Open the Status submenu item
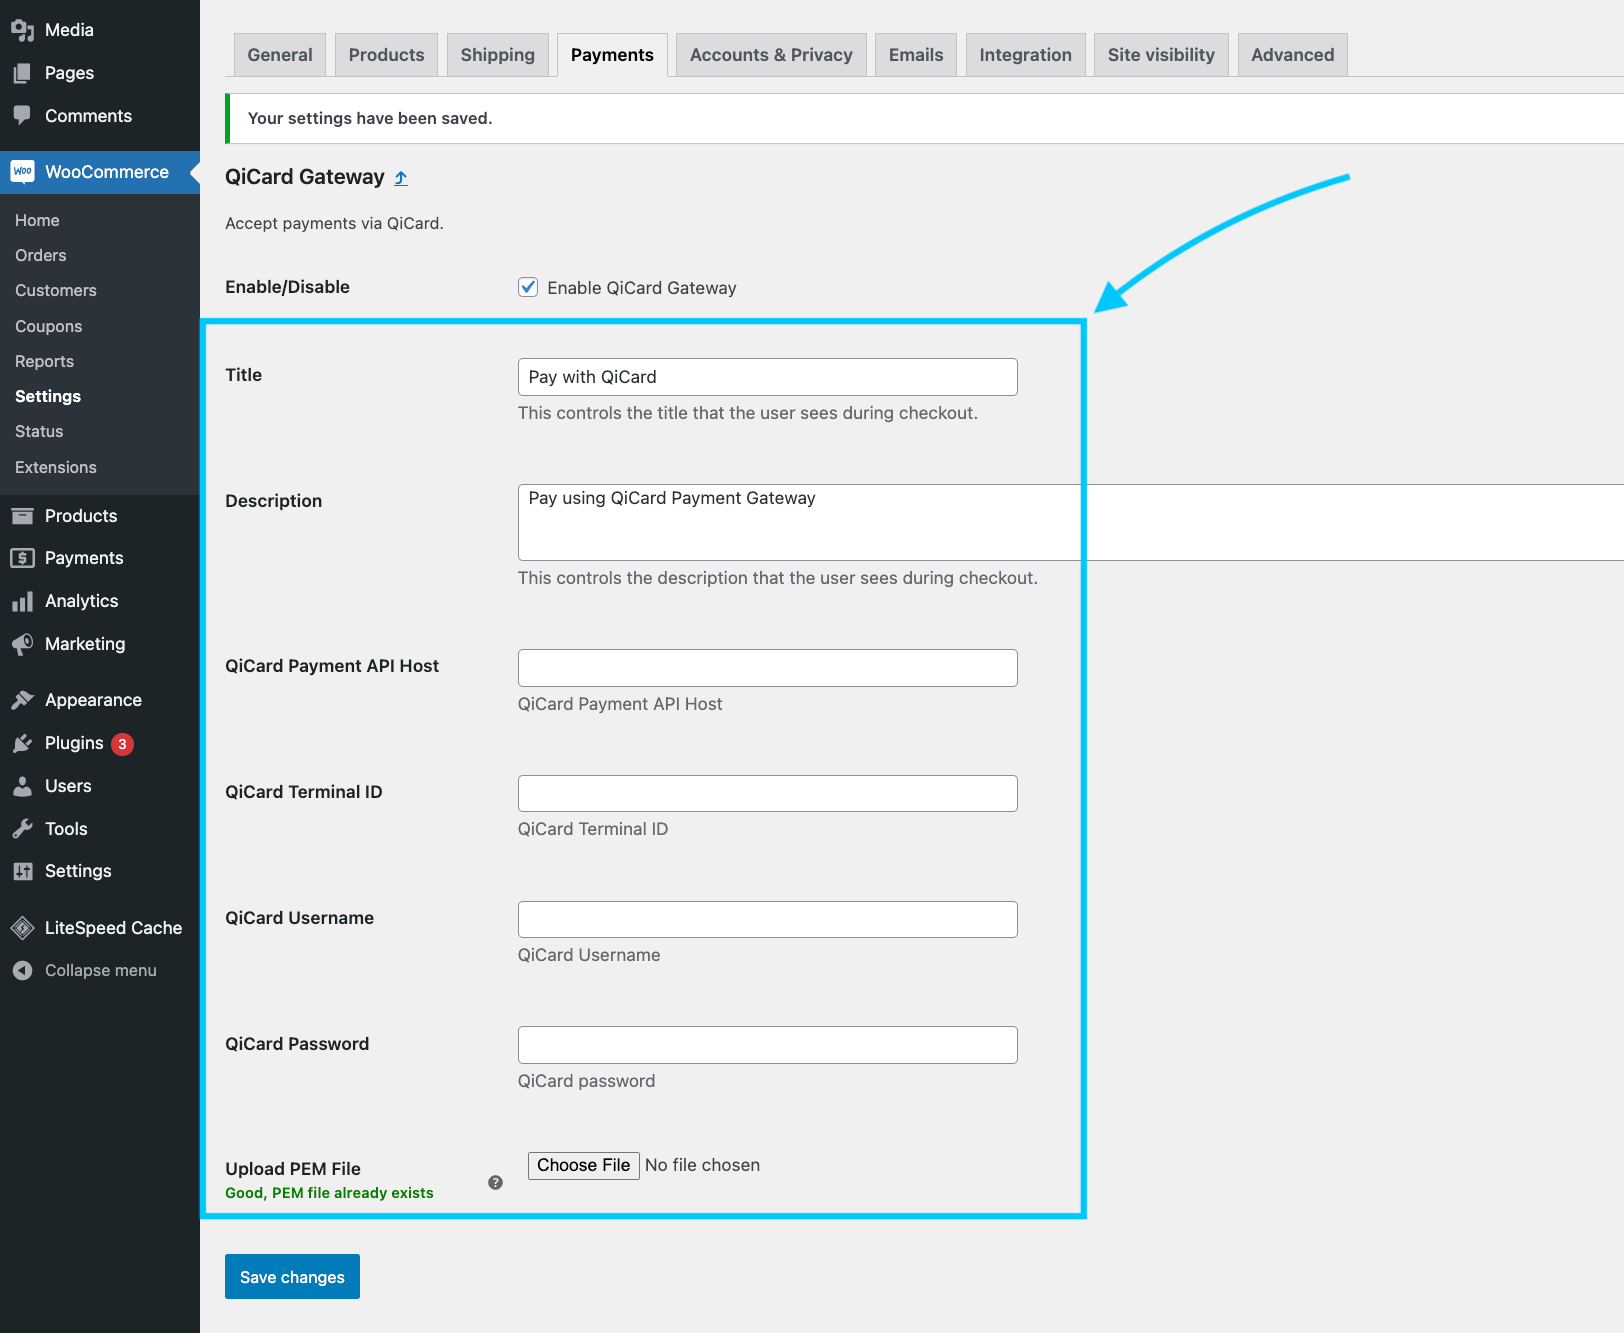The image size is (1624, 1333). [x=39, y=431]
